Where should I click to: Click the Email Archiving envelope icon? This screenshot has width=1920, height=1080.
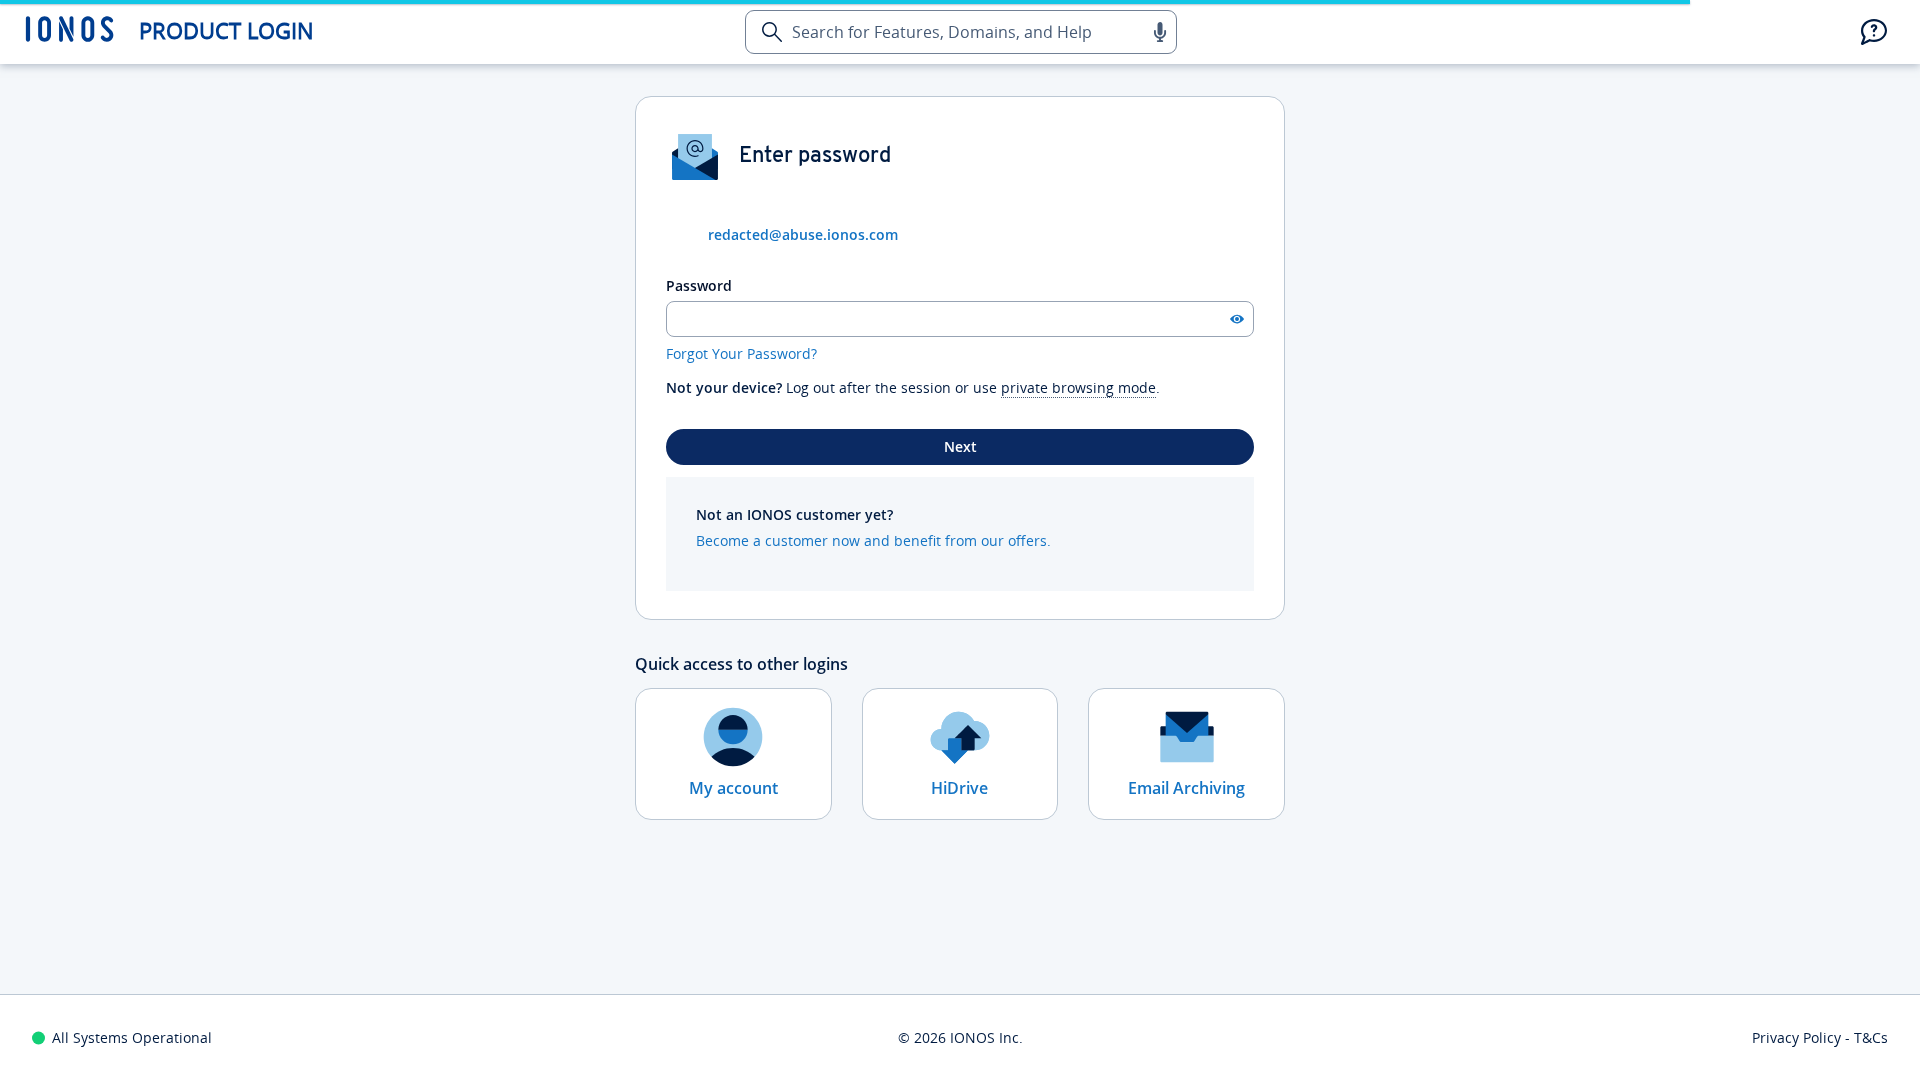pyautogui.click(x=1187, y=737)
